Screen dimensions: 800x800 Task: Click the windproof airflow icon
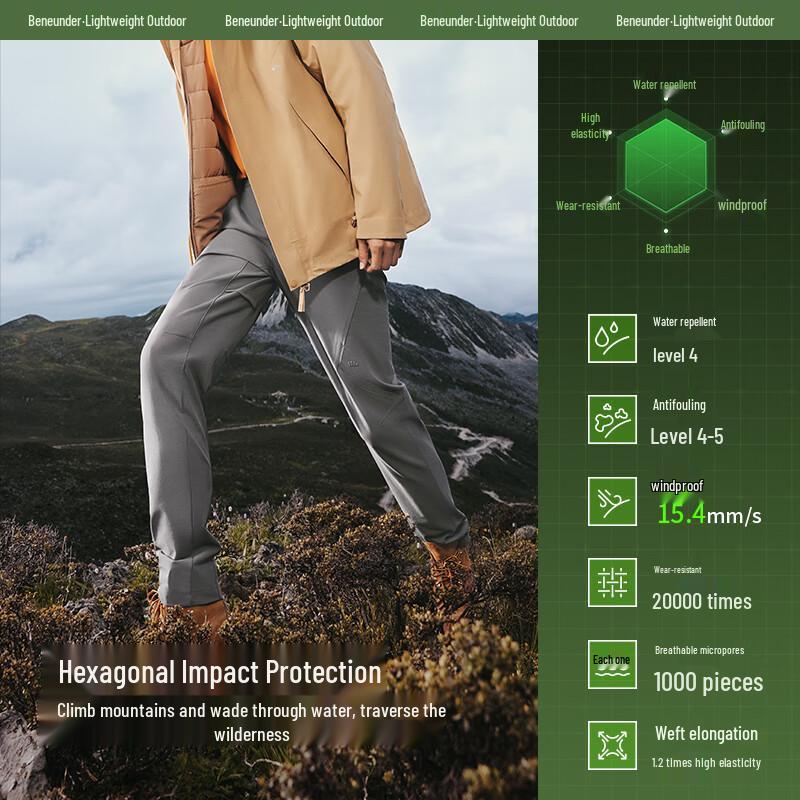click(612, 501)
